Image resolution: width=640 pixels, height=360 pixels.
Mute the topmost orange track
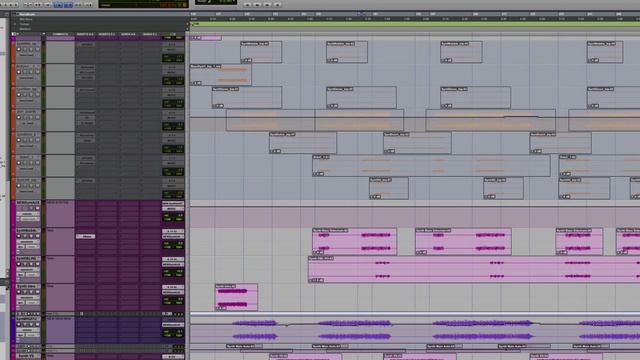coord(37,49)
